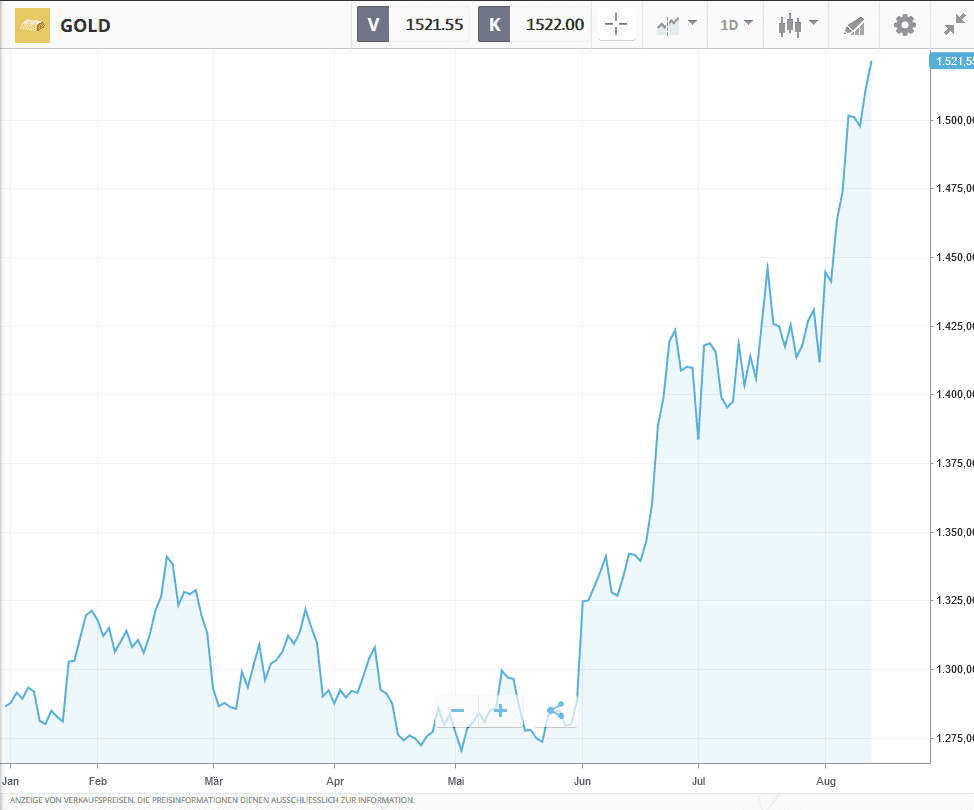Click the current price label 1.521,55
The height and width of the screenshot is (810, 974).
point(953,62)
